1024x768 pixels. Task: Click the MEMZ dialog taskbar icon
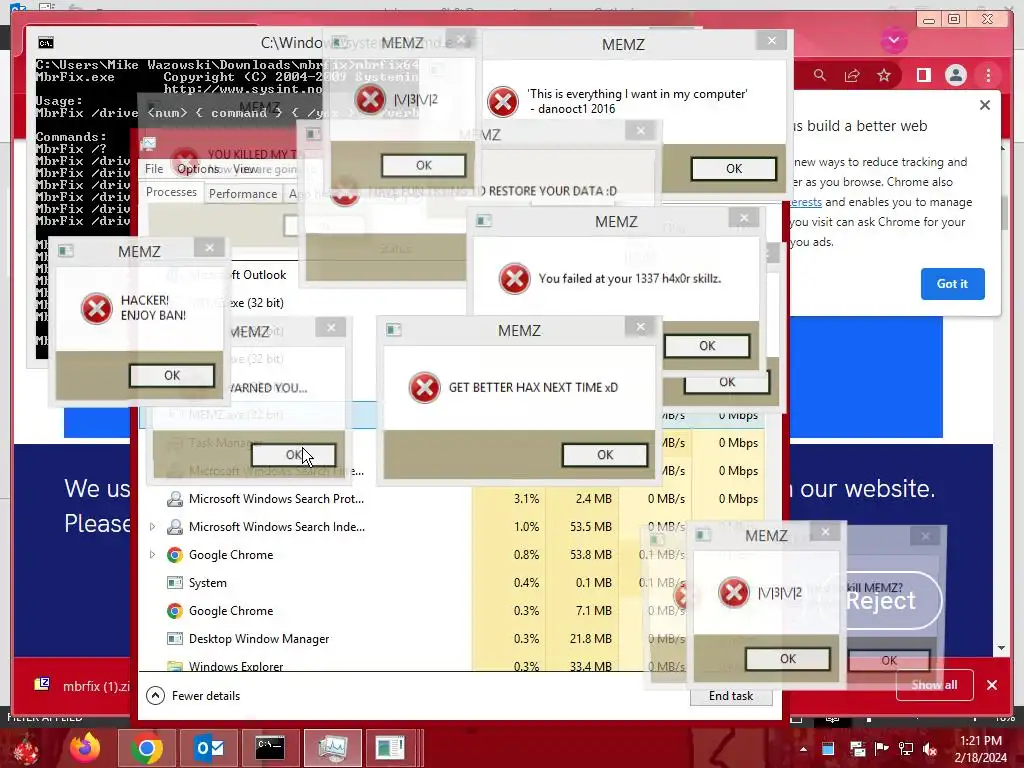click(x=391, y=748)
